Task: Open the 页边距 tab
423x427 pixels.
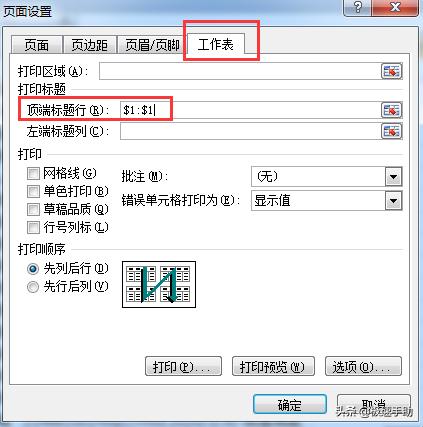Action: [89, 45]
